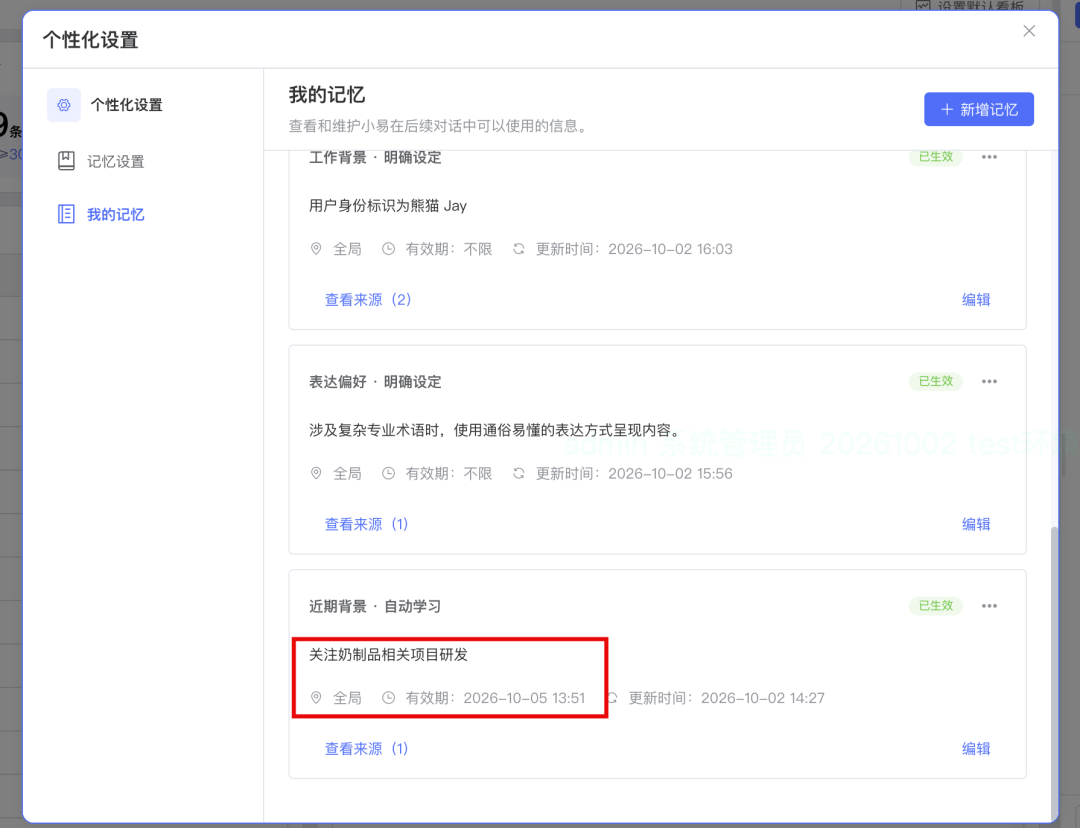The height and width of the screenshot is (828, 1080).
Task: Click 已生效 badge on 工作背景 card
Action: click(x=936, y=157)
